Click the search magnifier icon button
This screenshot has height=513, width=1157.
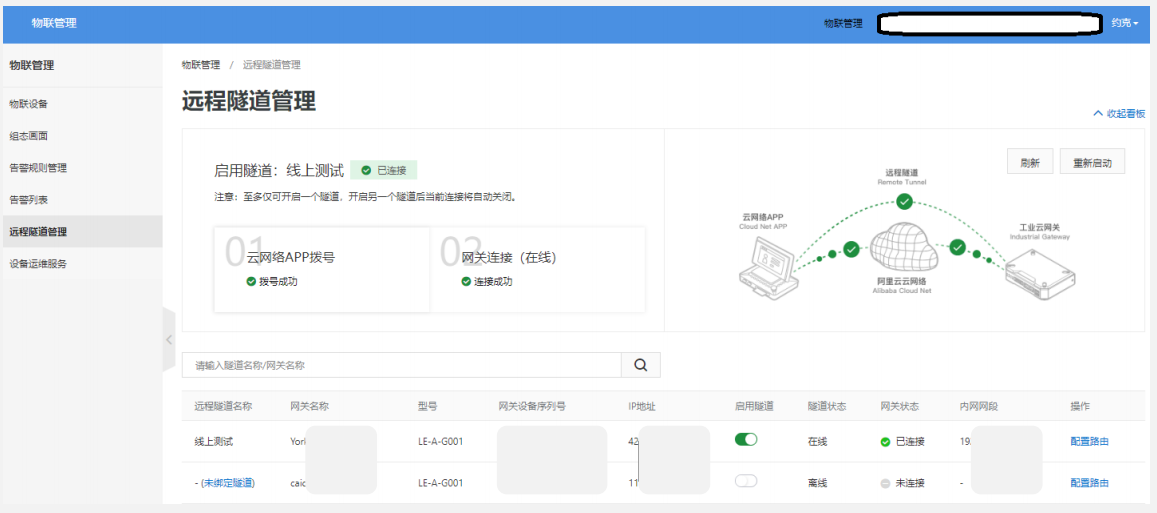point(640,366)
